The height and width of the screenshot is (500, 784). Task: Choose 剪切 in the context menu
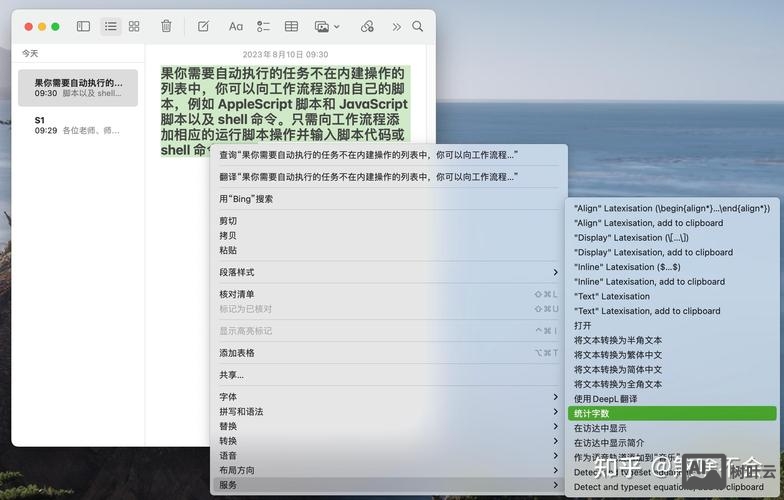[388, 221]
